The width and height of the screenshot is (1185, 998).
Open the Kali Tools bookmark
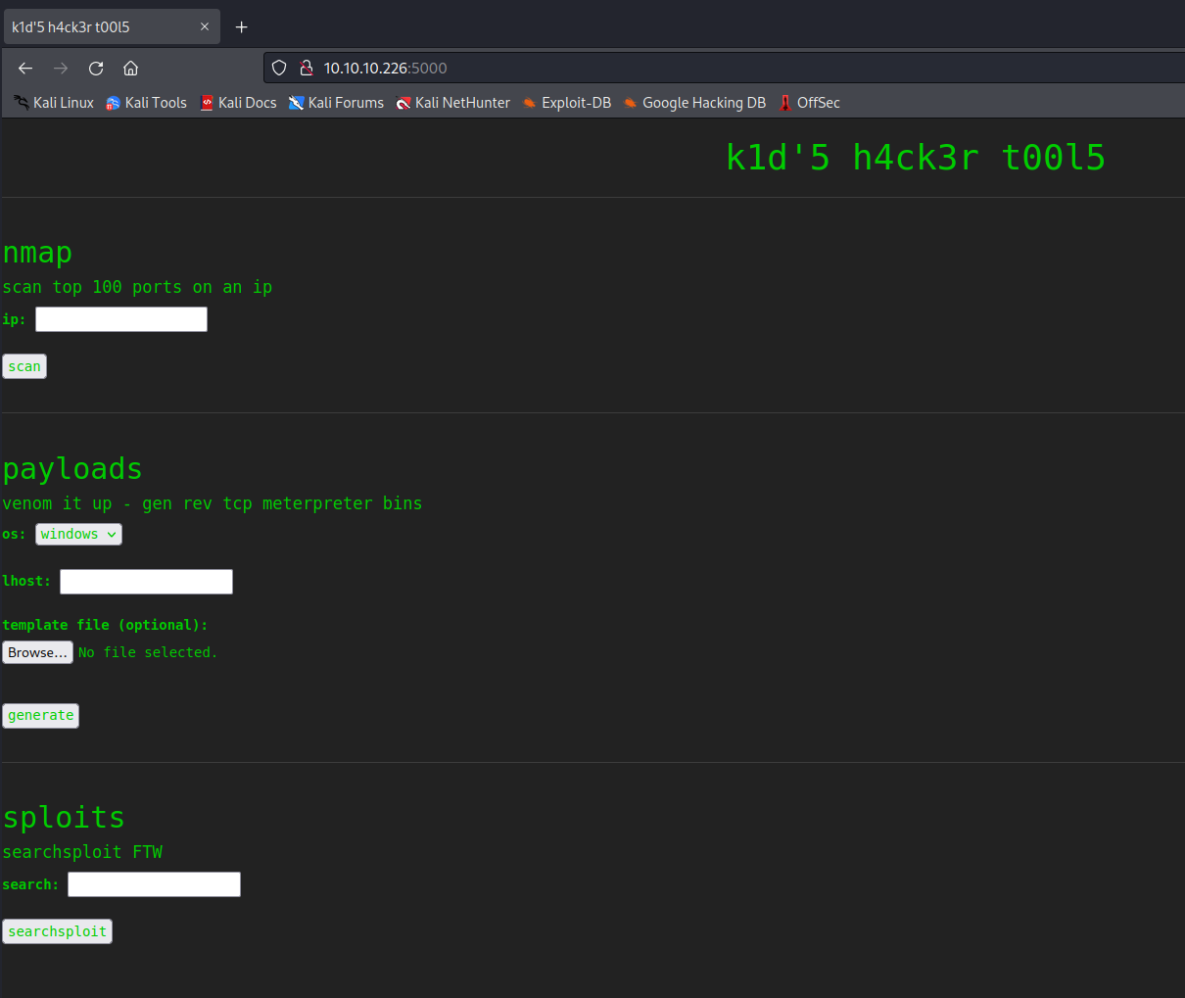point(146,102)
